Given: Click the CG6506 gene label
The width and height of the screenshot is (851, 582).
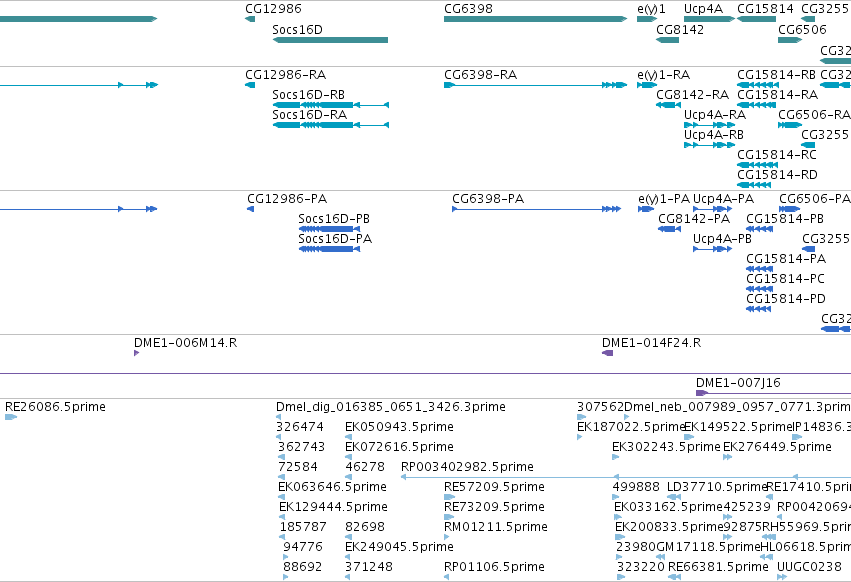Looking at the screenshot, I should tap(802, 29).
